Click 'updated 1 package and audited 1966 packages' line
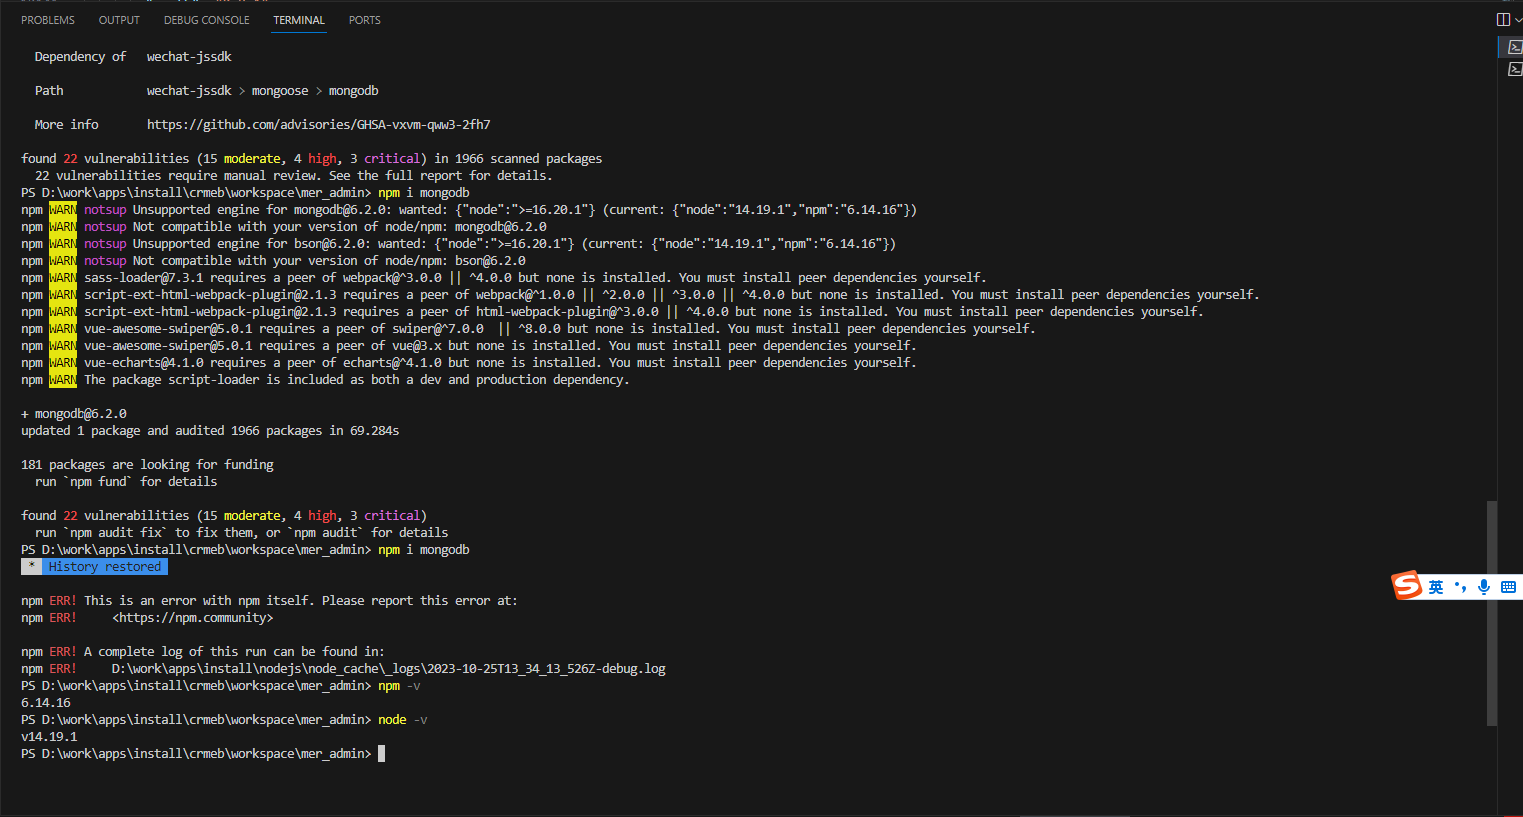Image resolution: width=1523 pixels, height=817 pixels. click(x=210, y=431)
